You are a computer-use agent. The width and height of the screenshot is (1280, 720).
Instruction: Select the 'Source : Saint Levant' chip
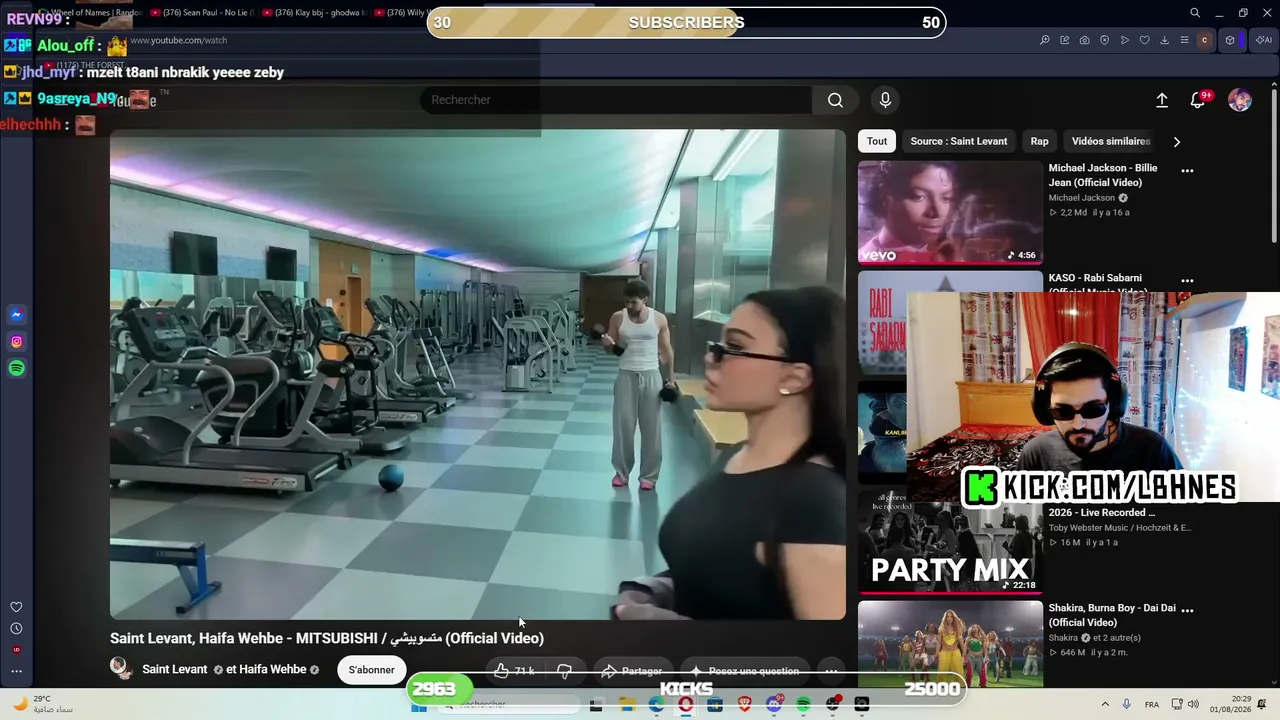[x=959, y=141]
